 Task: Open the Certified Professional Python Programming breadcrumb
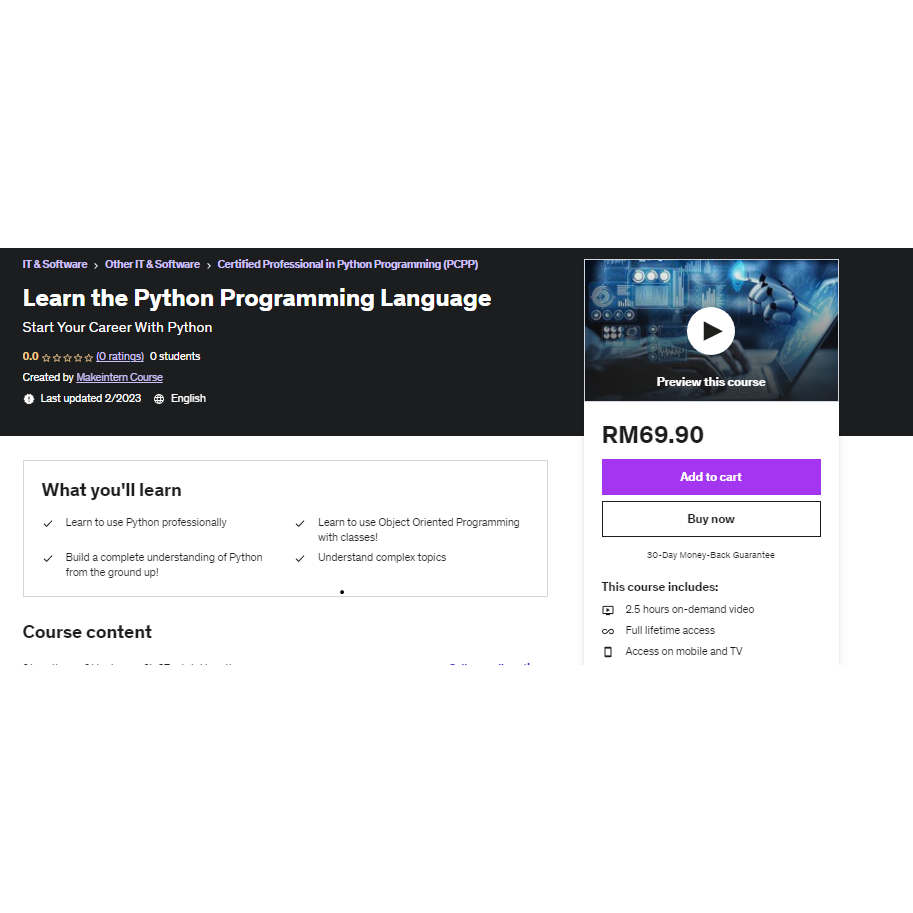tap(346, 264)
